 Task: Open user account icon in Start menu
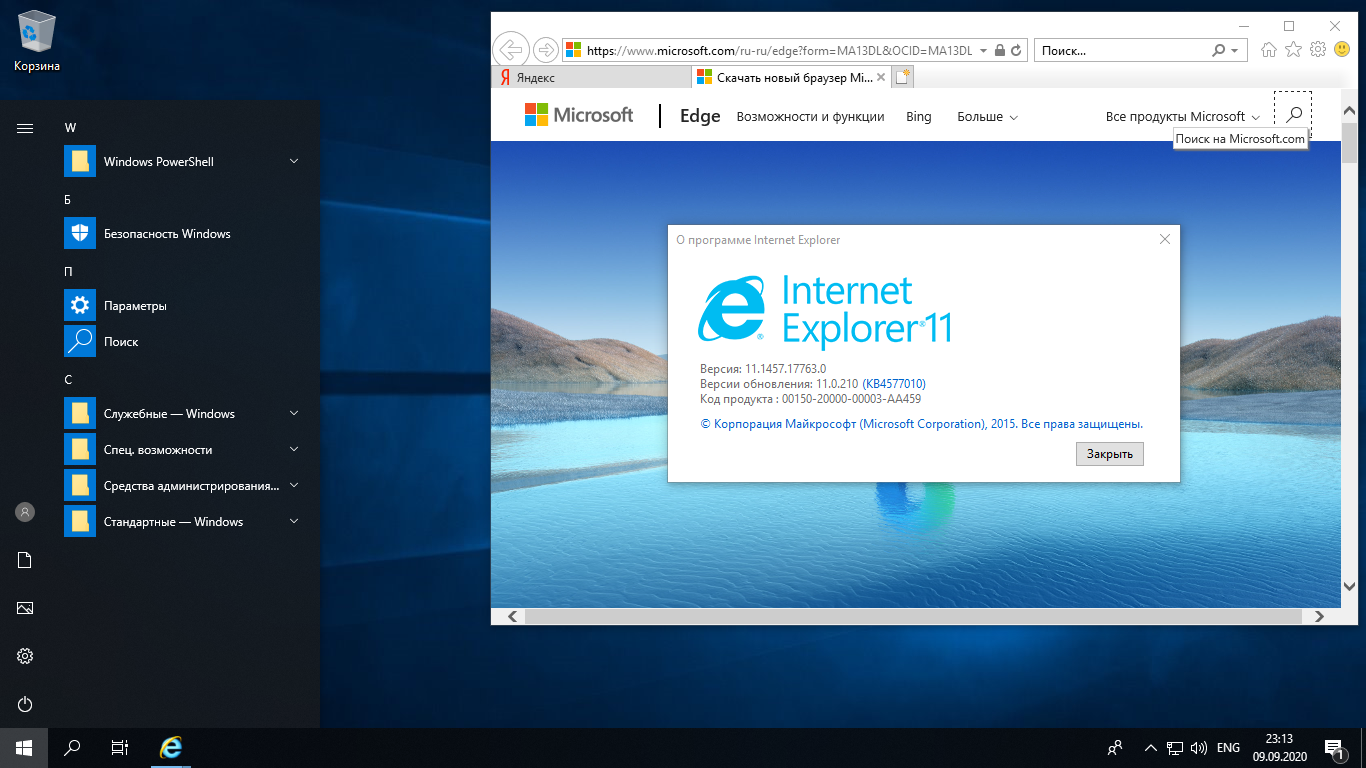25,512
